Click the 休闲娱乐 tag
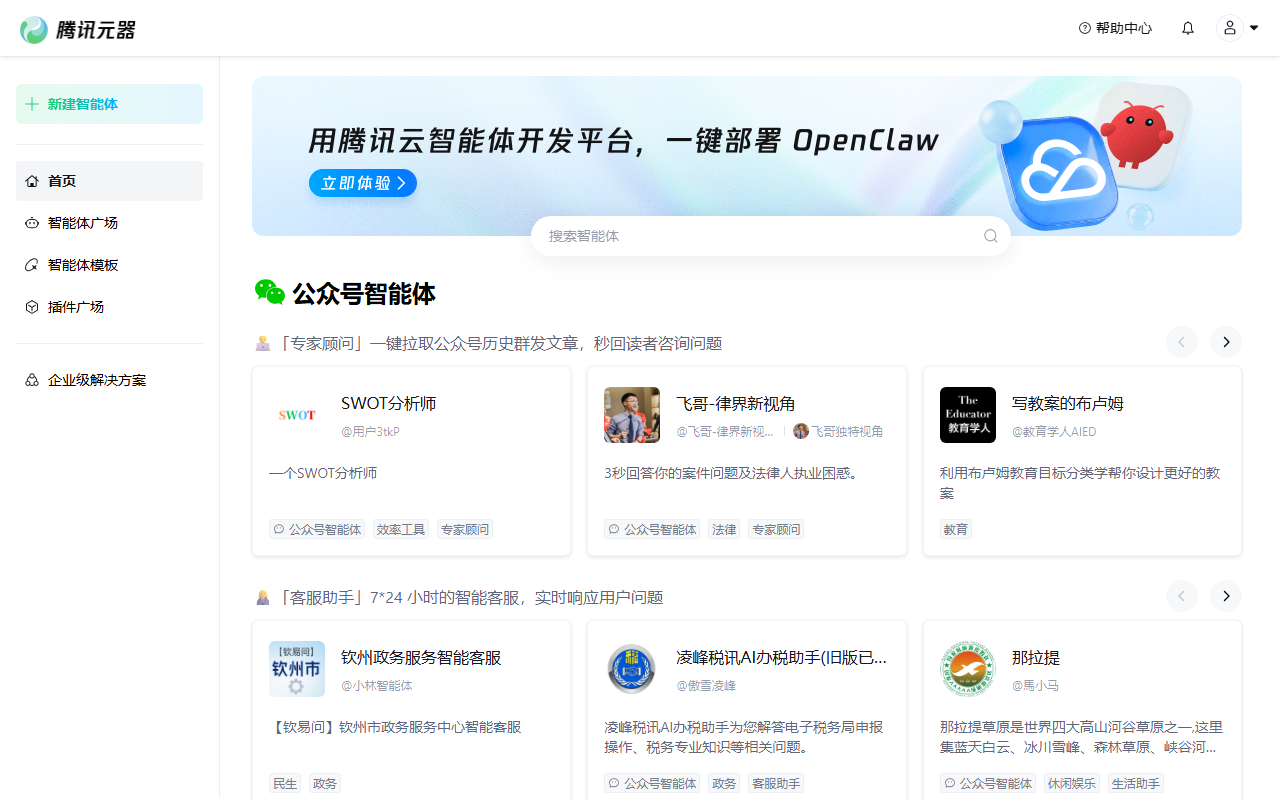The image size is (1280, 800). pyautogui.click(x=1072, y=783)
